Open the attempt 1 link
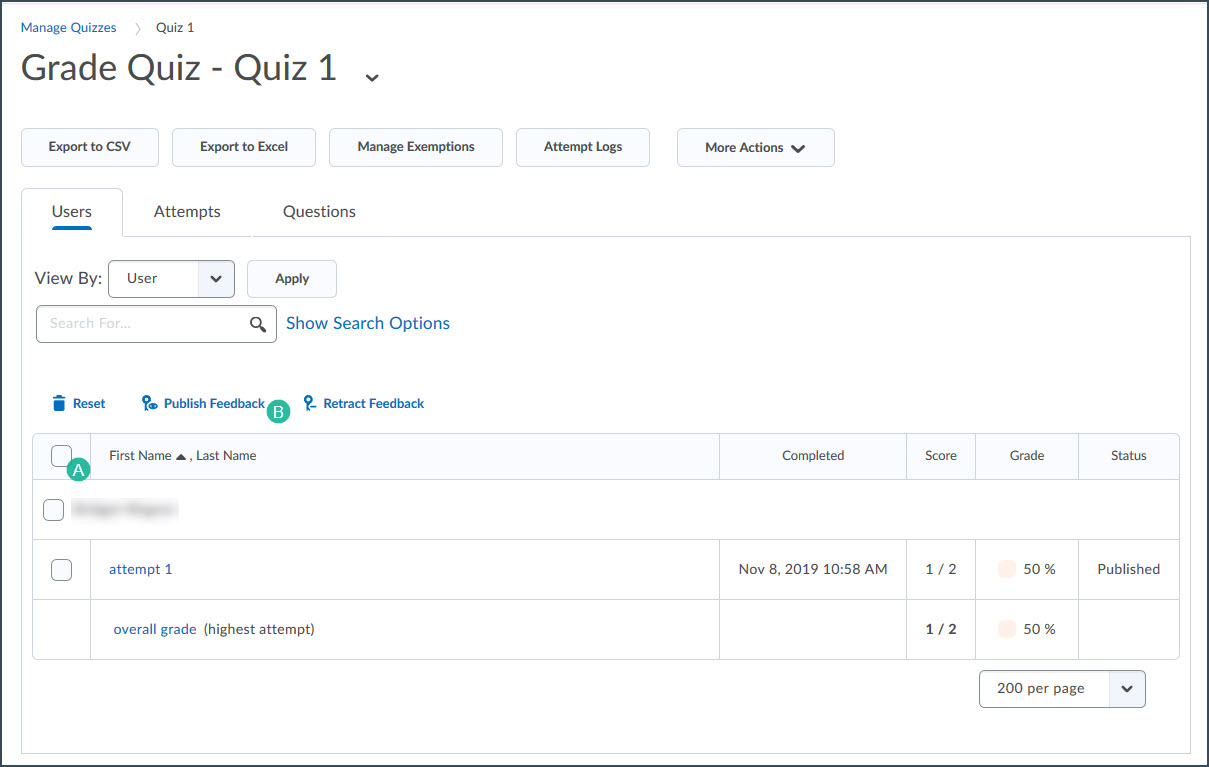Viewport: 1209px width, 767px height. pyautogui.click(x=140, y=569)
